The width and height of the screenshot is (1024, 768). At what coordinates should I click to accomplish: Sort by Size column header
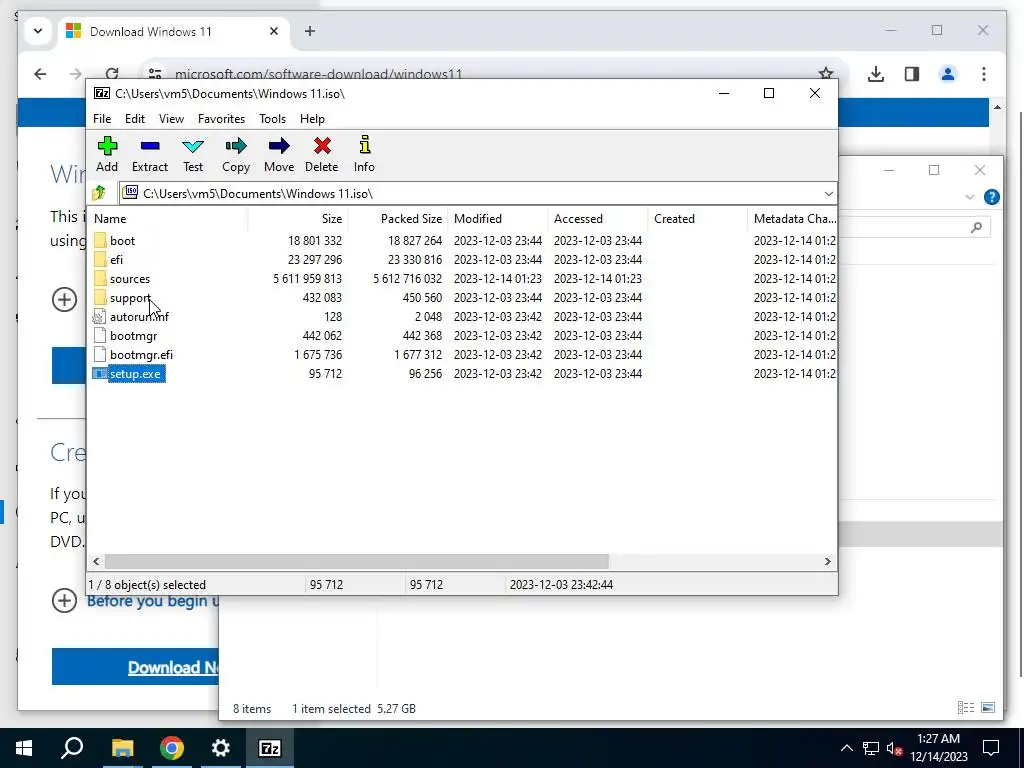pos(298,219)
